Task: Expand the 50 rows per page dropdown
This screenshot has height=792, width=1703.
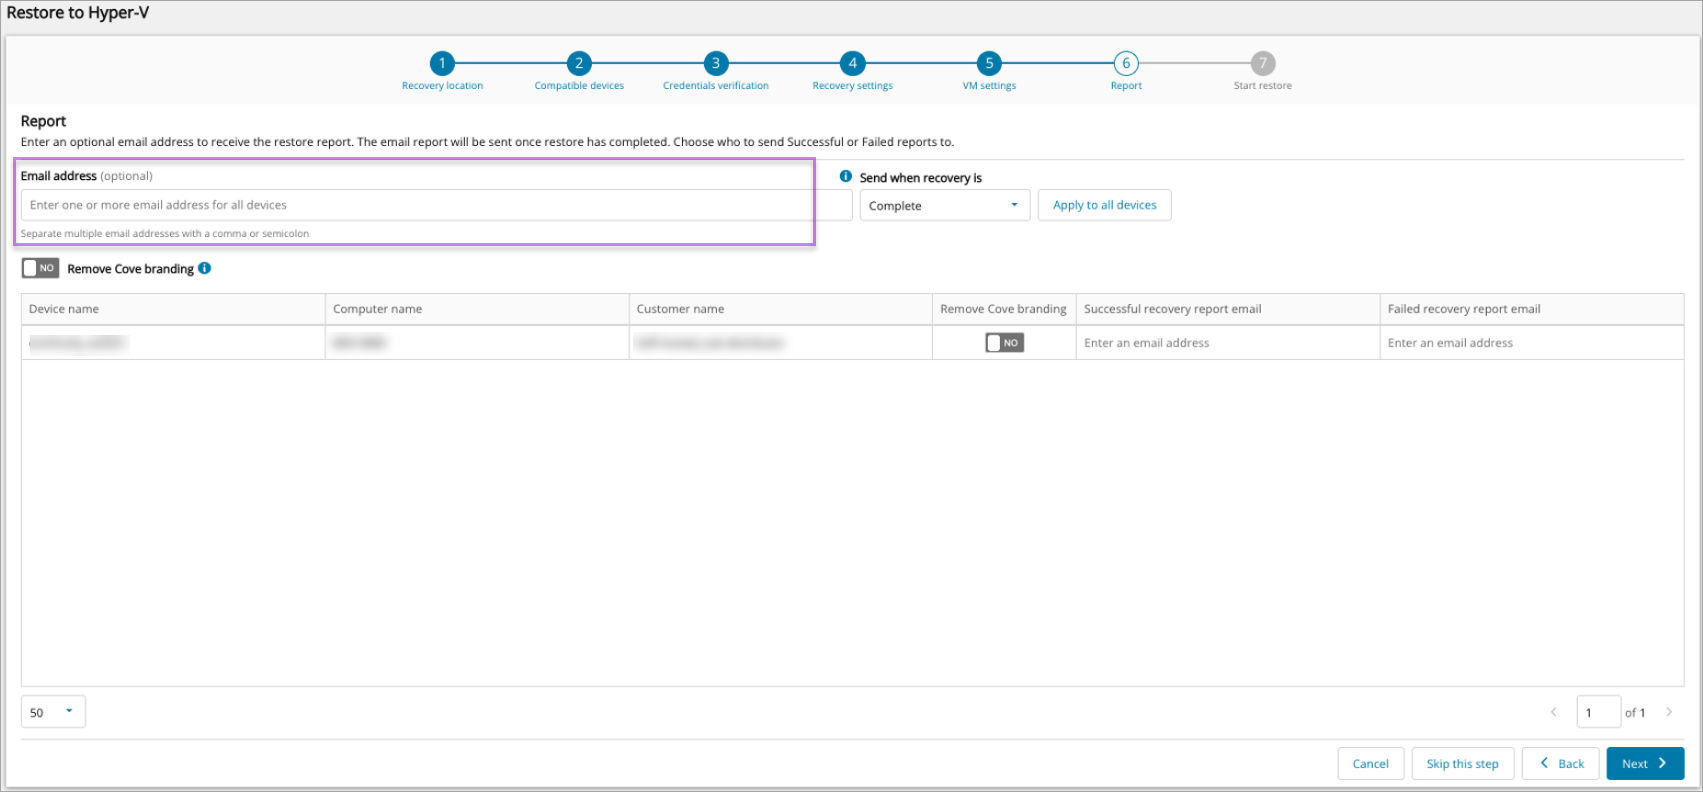Action: click(x=53, y=712)
